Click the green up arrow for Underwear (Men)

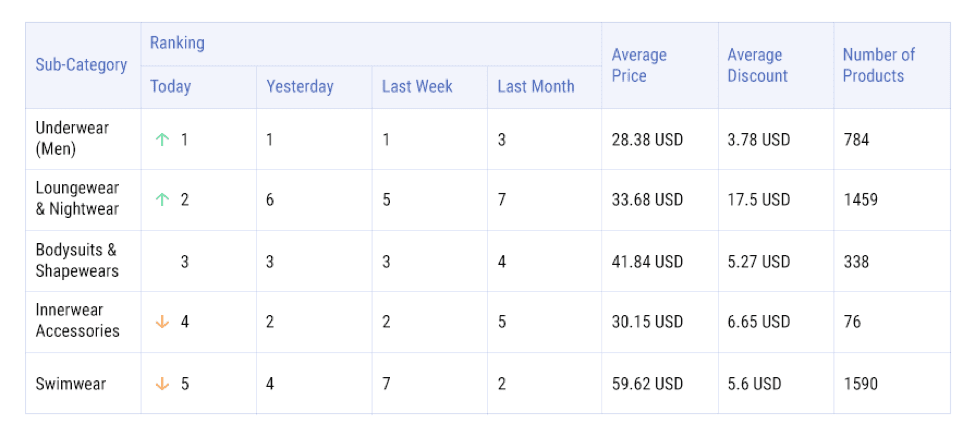point(162,140)
